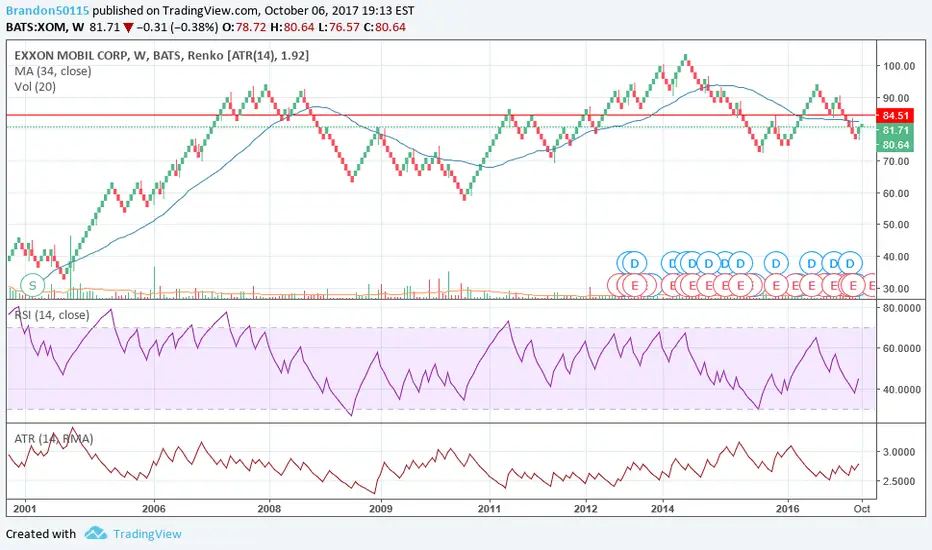Click the 2014 time axis label
Viewport: 932px width, 550px height.
[x=663, y=509]
